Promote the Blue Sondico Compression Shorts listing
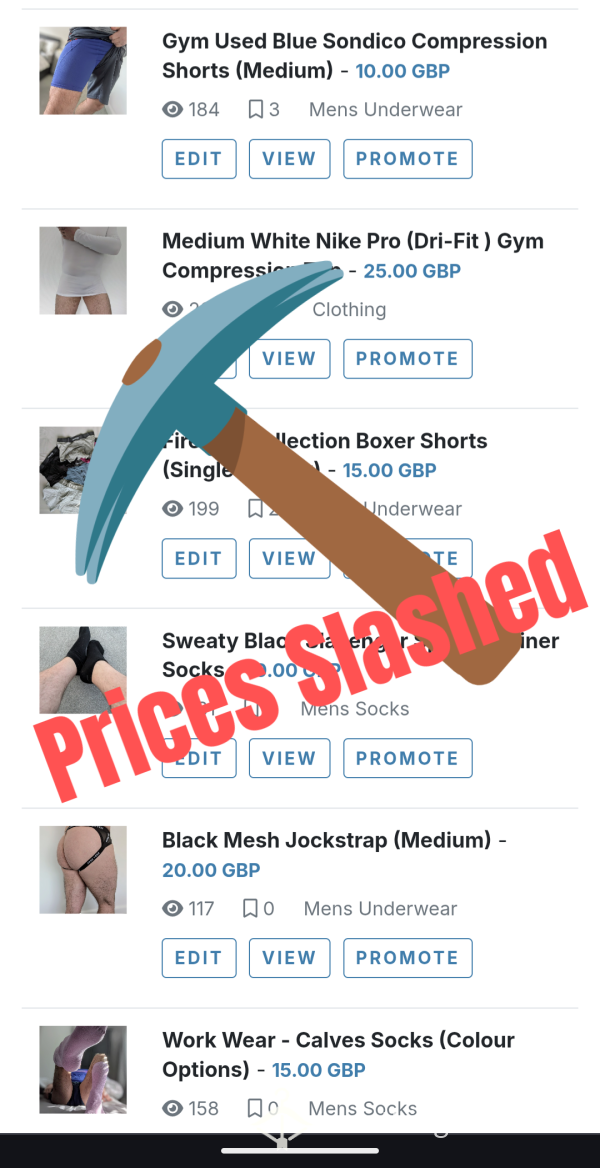This screenshot has height=1168, width=600. pyautogui.click(x=408, y=159)
